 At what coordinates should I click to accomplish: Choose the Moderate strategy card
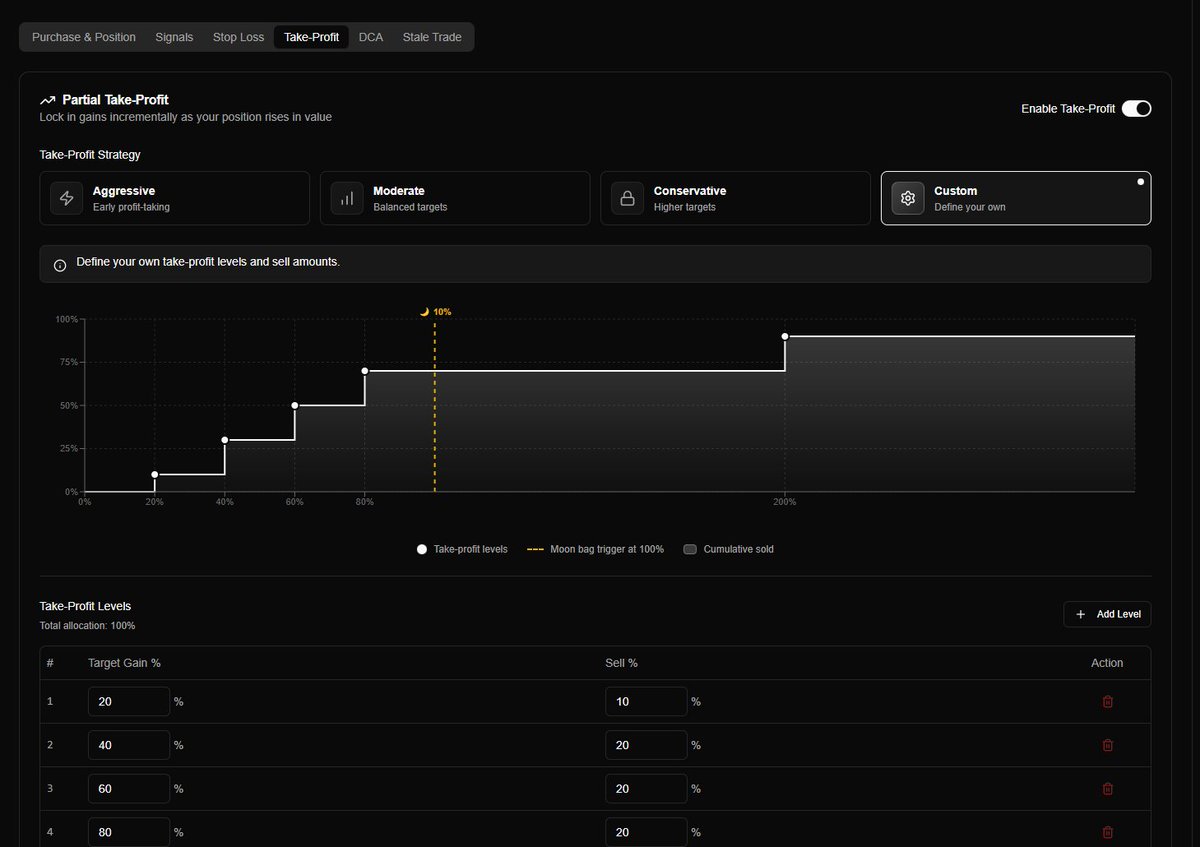pos(455,198)
